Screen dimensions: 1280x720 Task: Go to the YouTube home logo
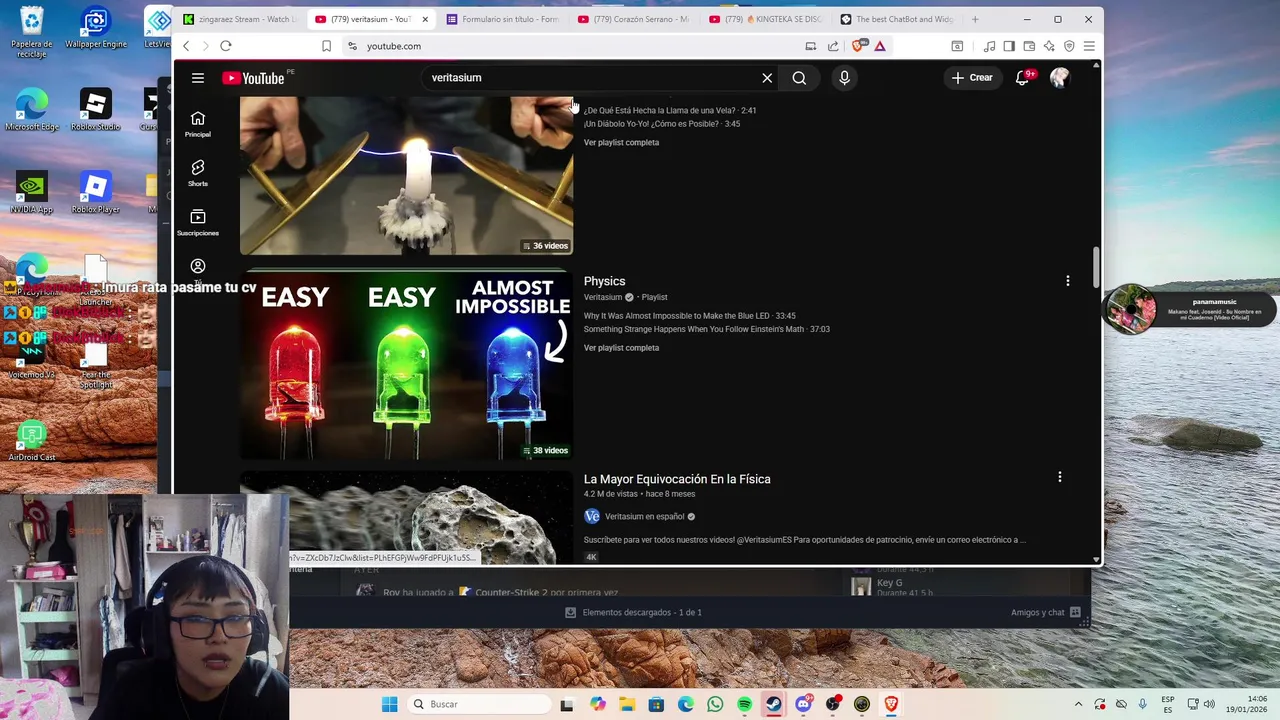(253, 78)
